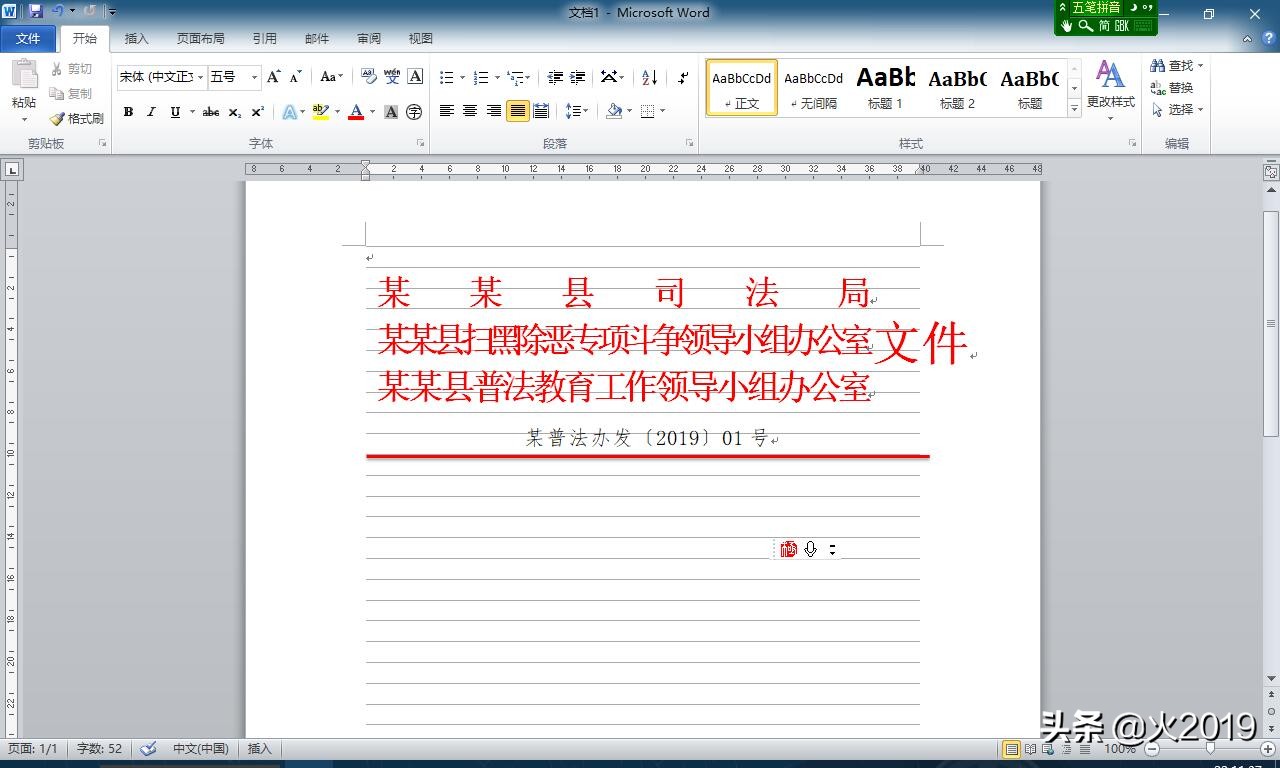Expand the line spacing options
This screenshot has height=768, width=1280.
coord(586,111)
